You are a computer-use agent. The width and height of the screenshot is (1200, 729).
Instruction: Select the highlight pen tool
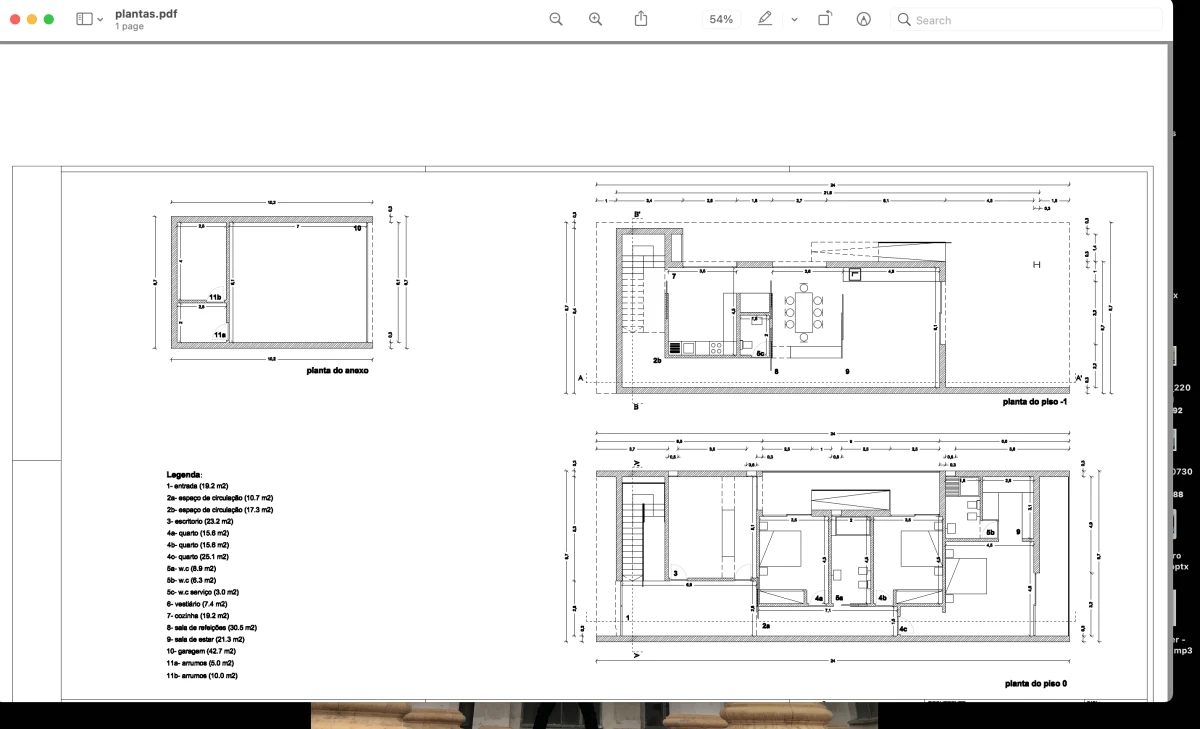765,19
